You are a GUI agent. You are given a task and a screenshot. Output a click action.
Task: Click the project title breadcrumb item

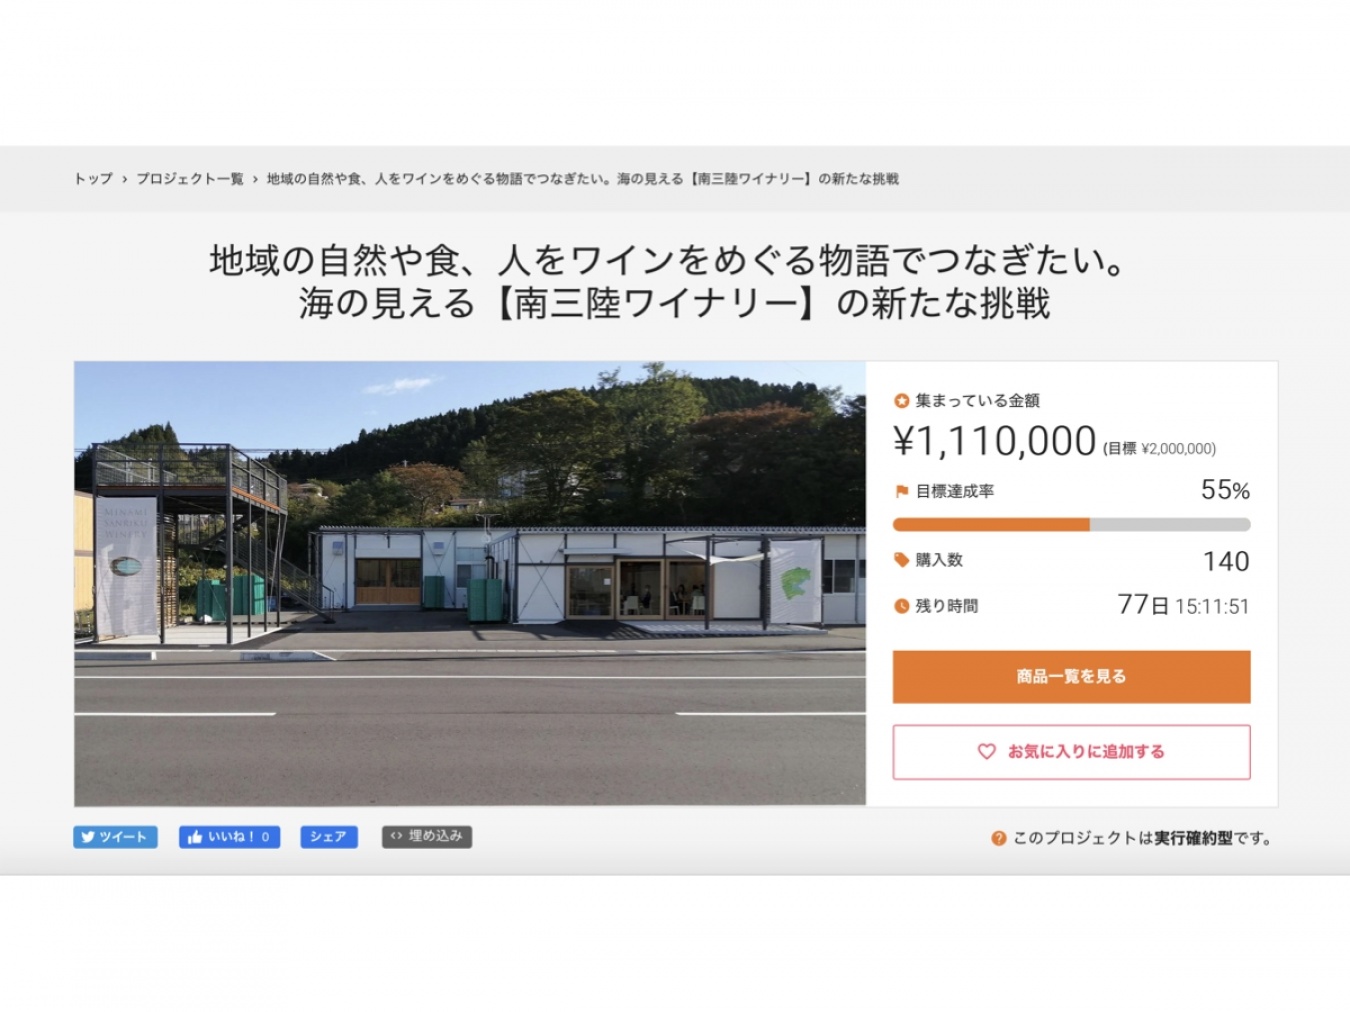tap(583, 179)
